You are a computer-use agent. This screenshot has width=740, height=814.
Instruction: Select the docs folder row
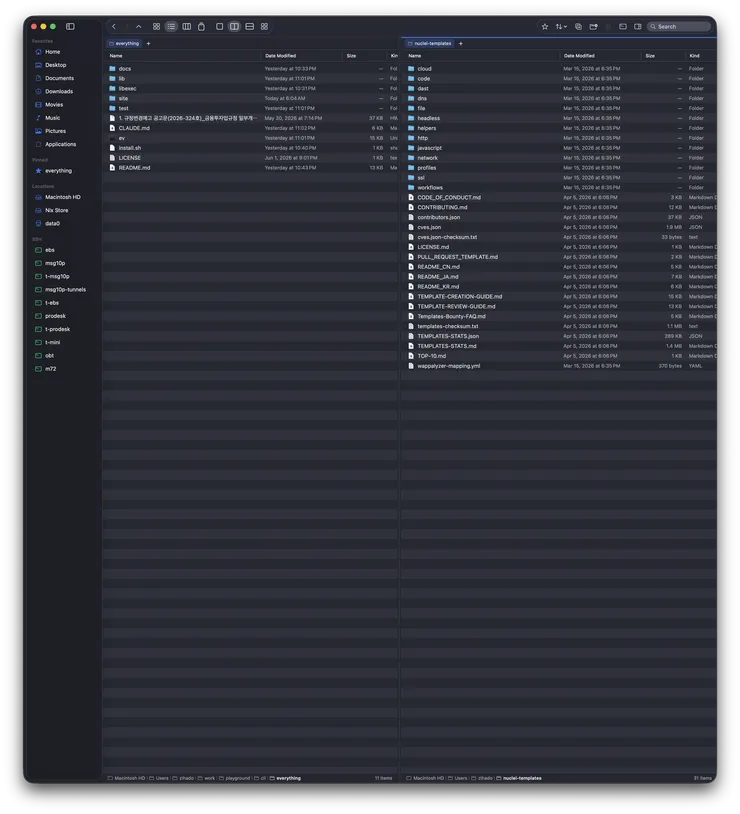pyautogui.click(x=251, y=69)
